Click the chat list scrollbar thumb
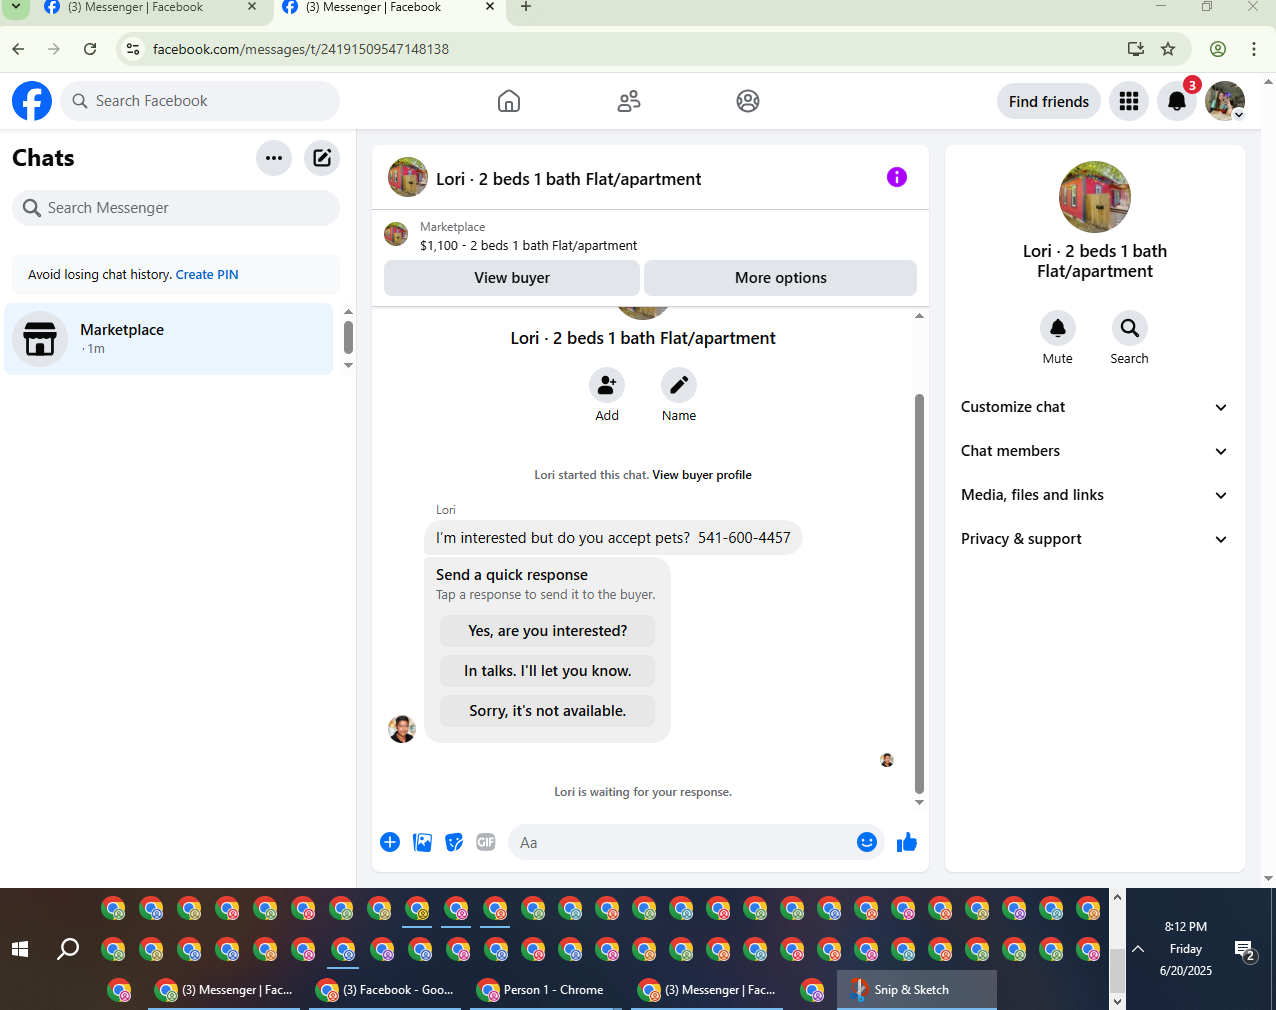Image resolution: width=1276 pixels, height=1010 pixels. point(348,337)
